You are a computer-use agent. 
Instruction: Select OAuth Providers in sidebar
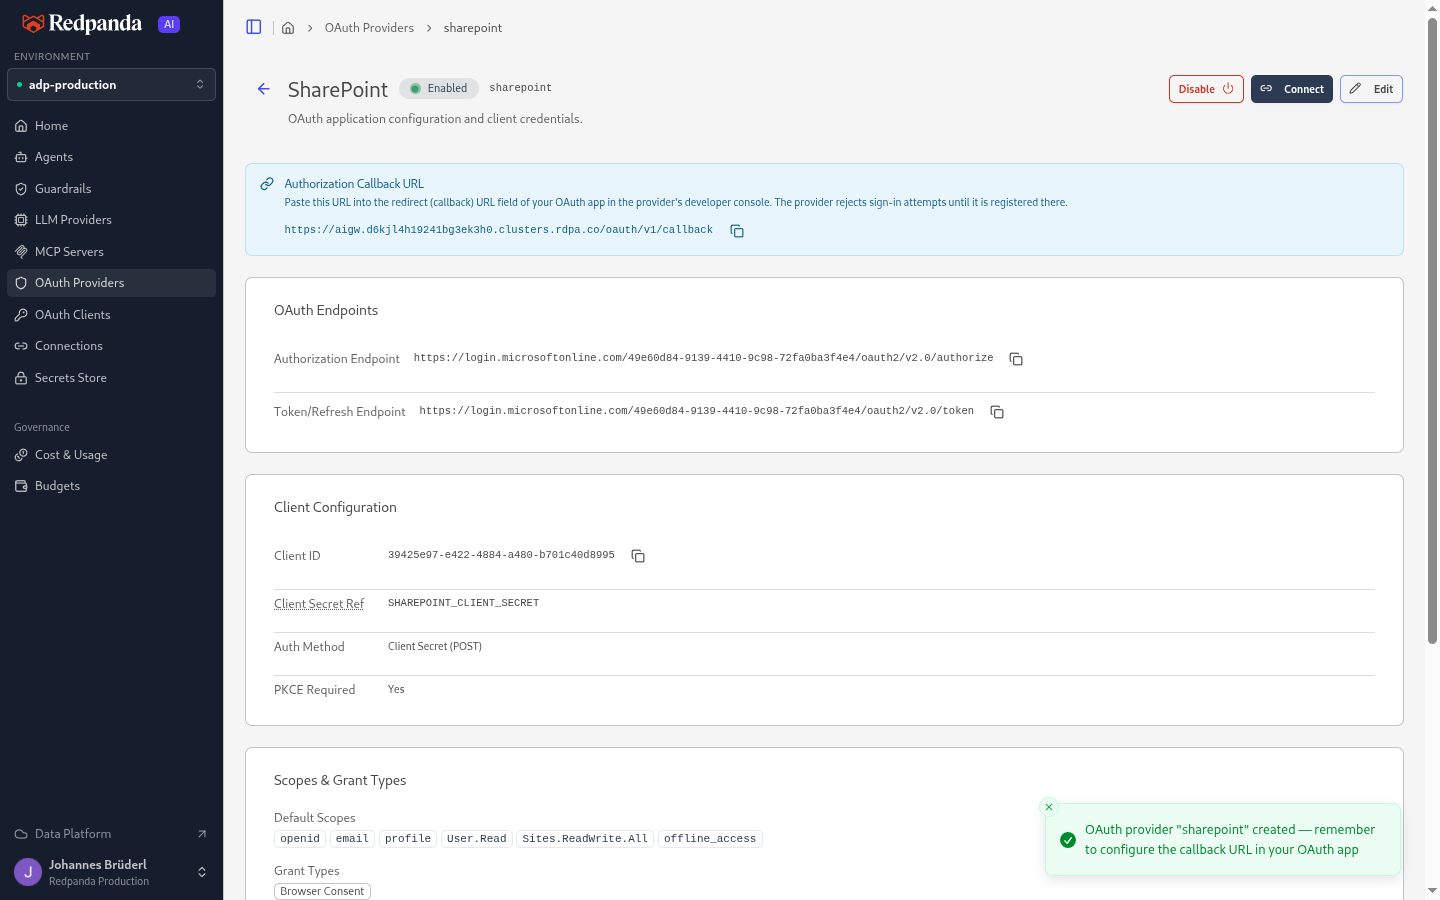click(x=111, y=283)
